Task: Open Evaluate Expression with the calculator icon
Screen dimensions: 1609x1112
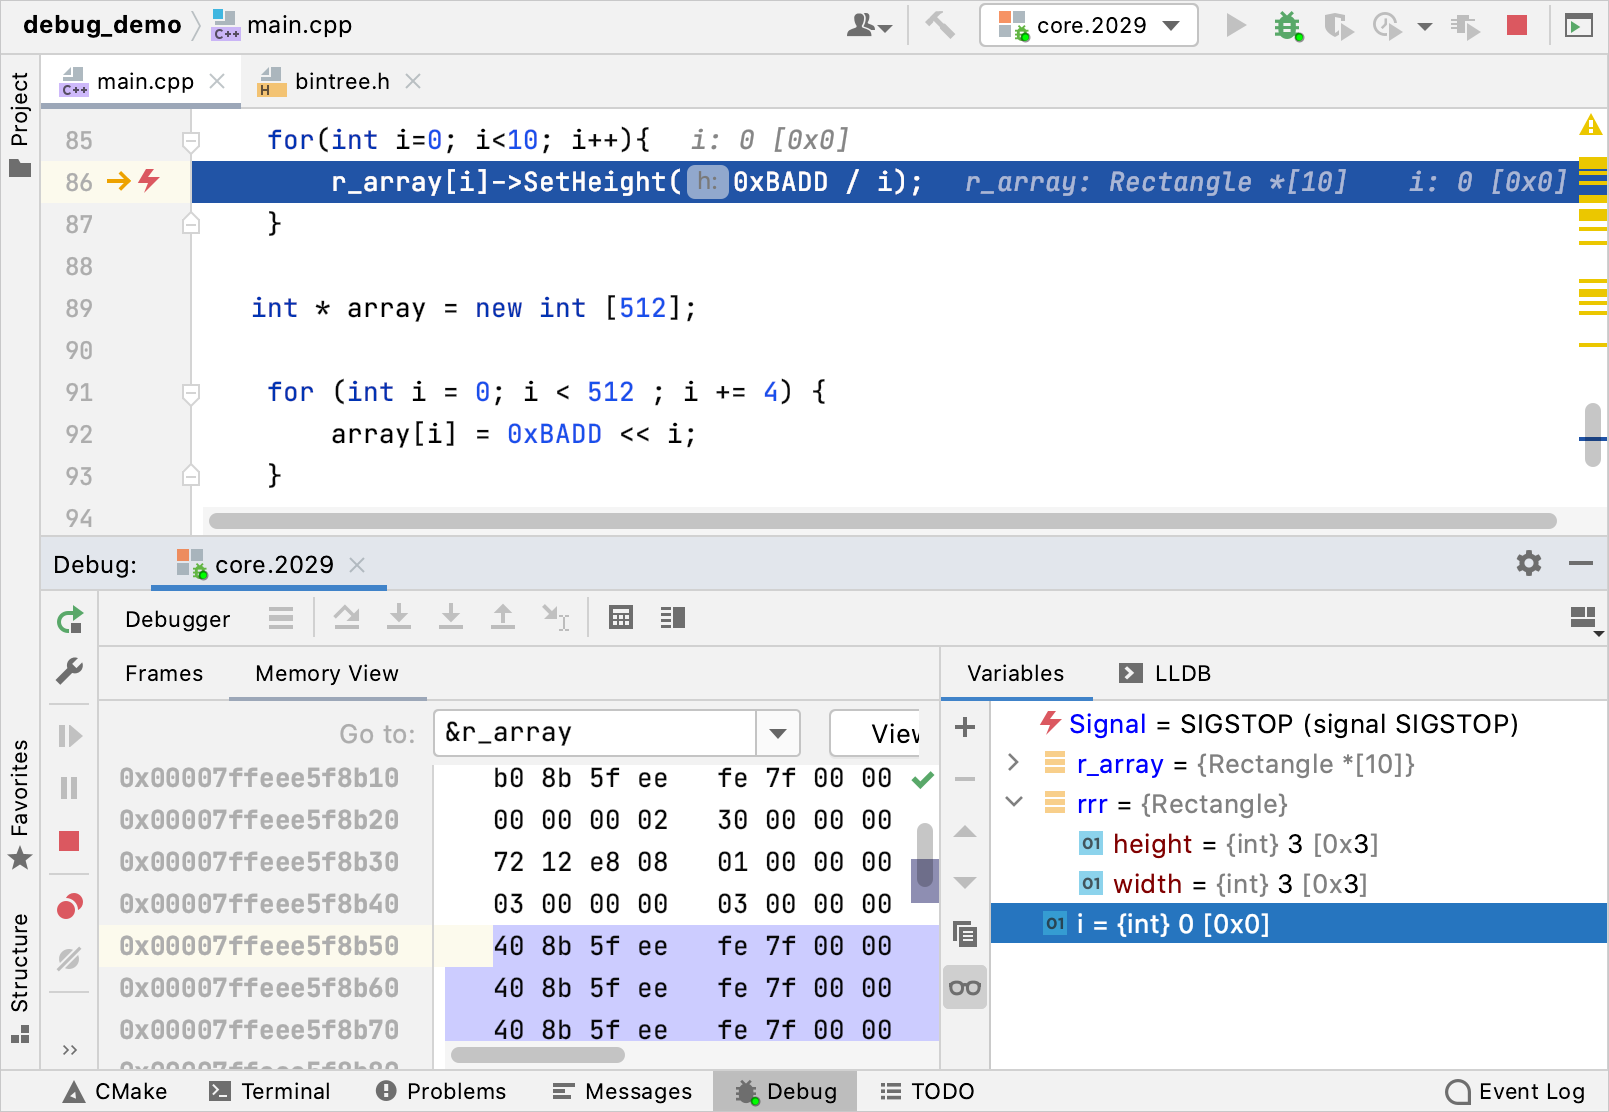Action: pyautogui.click(x=621, y=617)
